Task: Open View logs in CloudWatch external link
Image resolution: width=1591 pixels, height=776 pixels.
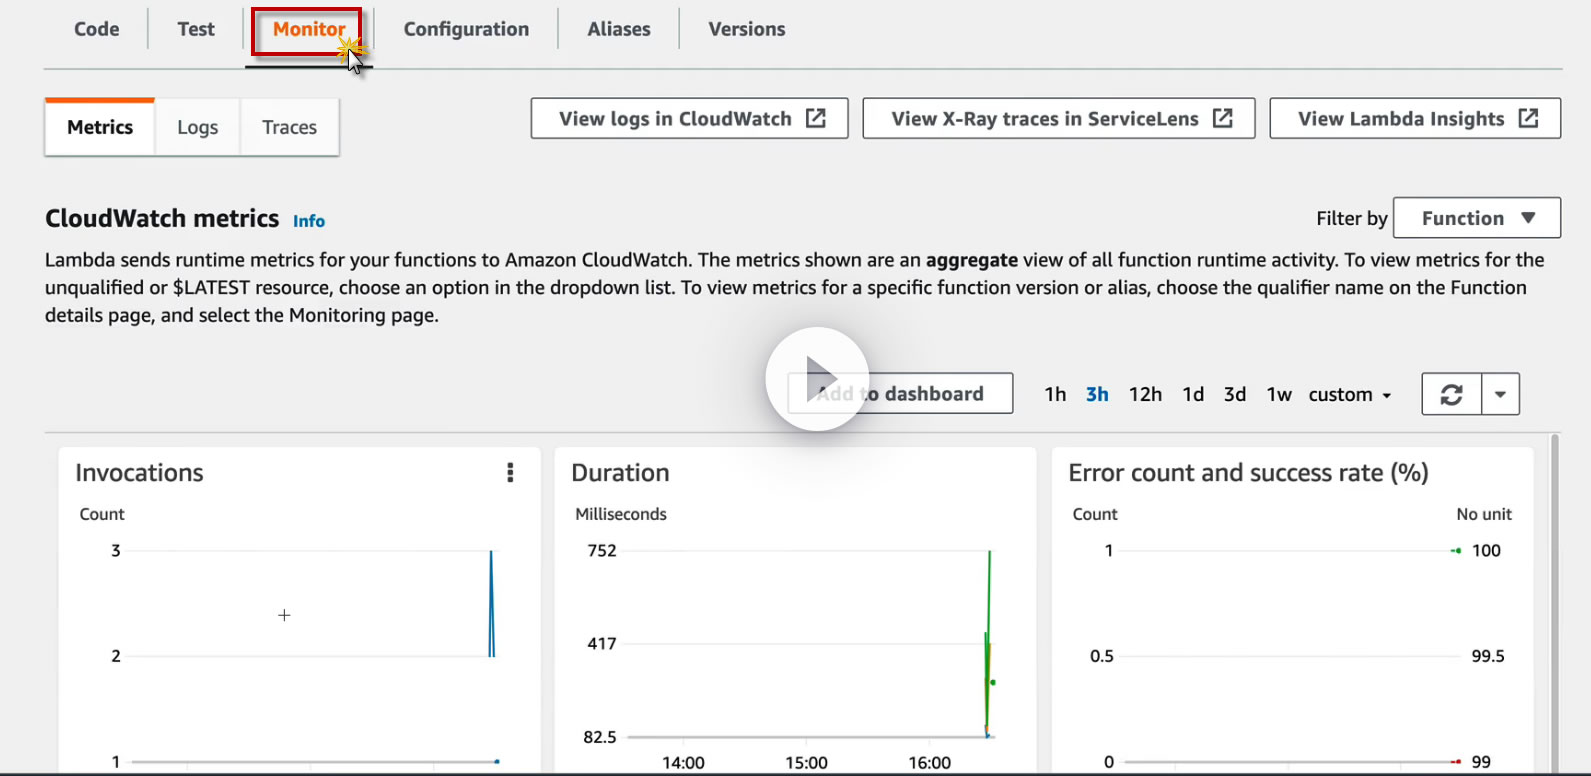Action: pyautogui.click(x=689, y=119)
